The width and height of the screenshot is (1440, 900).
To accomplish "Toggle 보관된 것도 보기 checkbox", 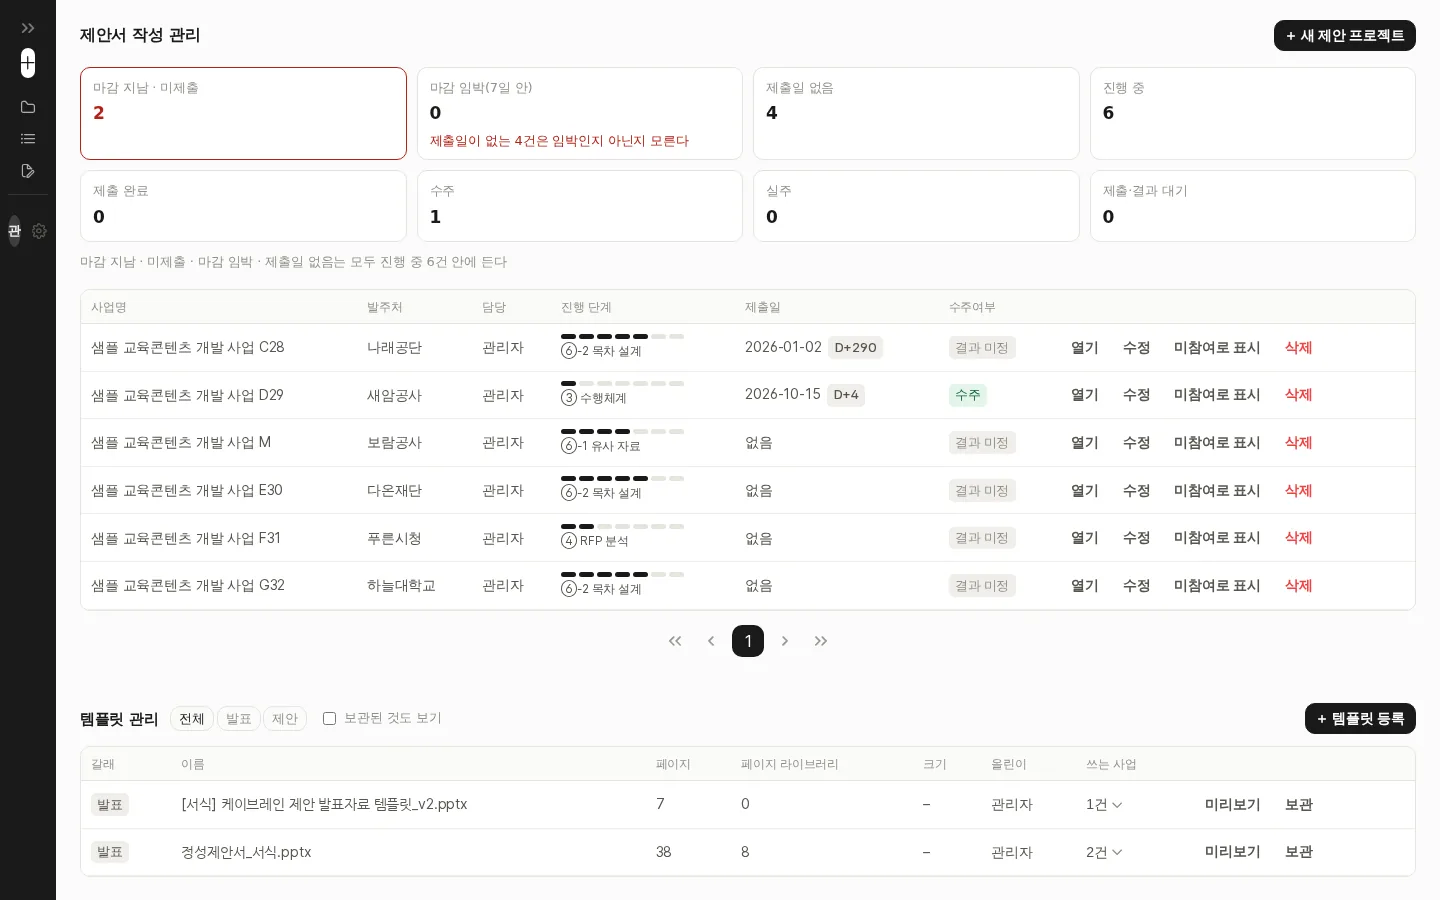I will tap(329, 718).
